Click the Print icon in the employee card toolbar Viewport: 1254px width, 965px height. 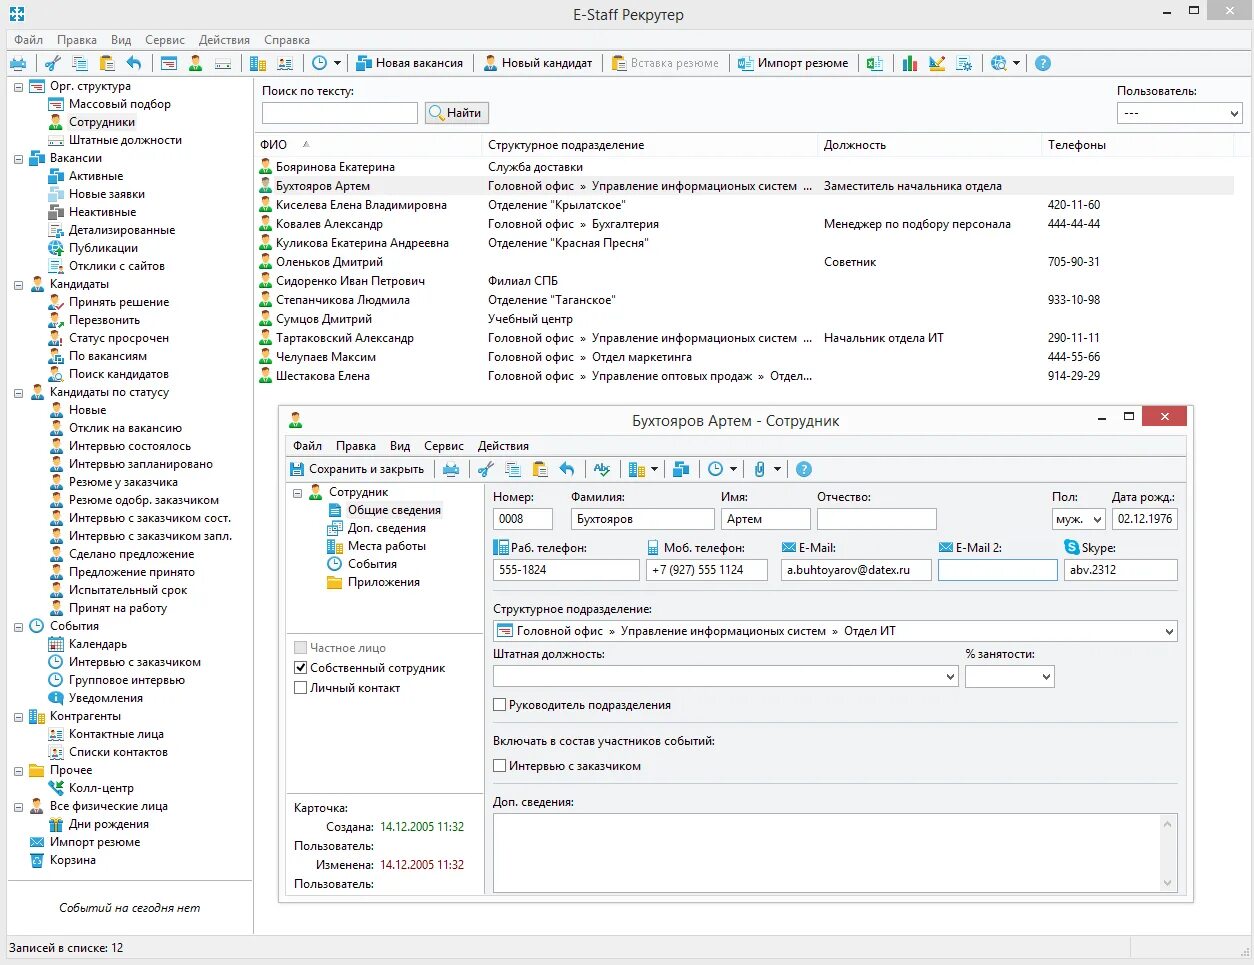[x=451, y=469]
